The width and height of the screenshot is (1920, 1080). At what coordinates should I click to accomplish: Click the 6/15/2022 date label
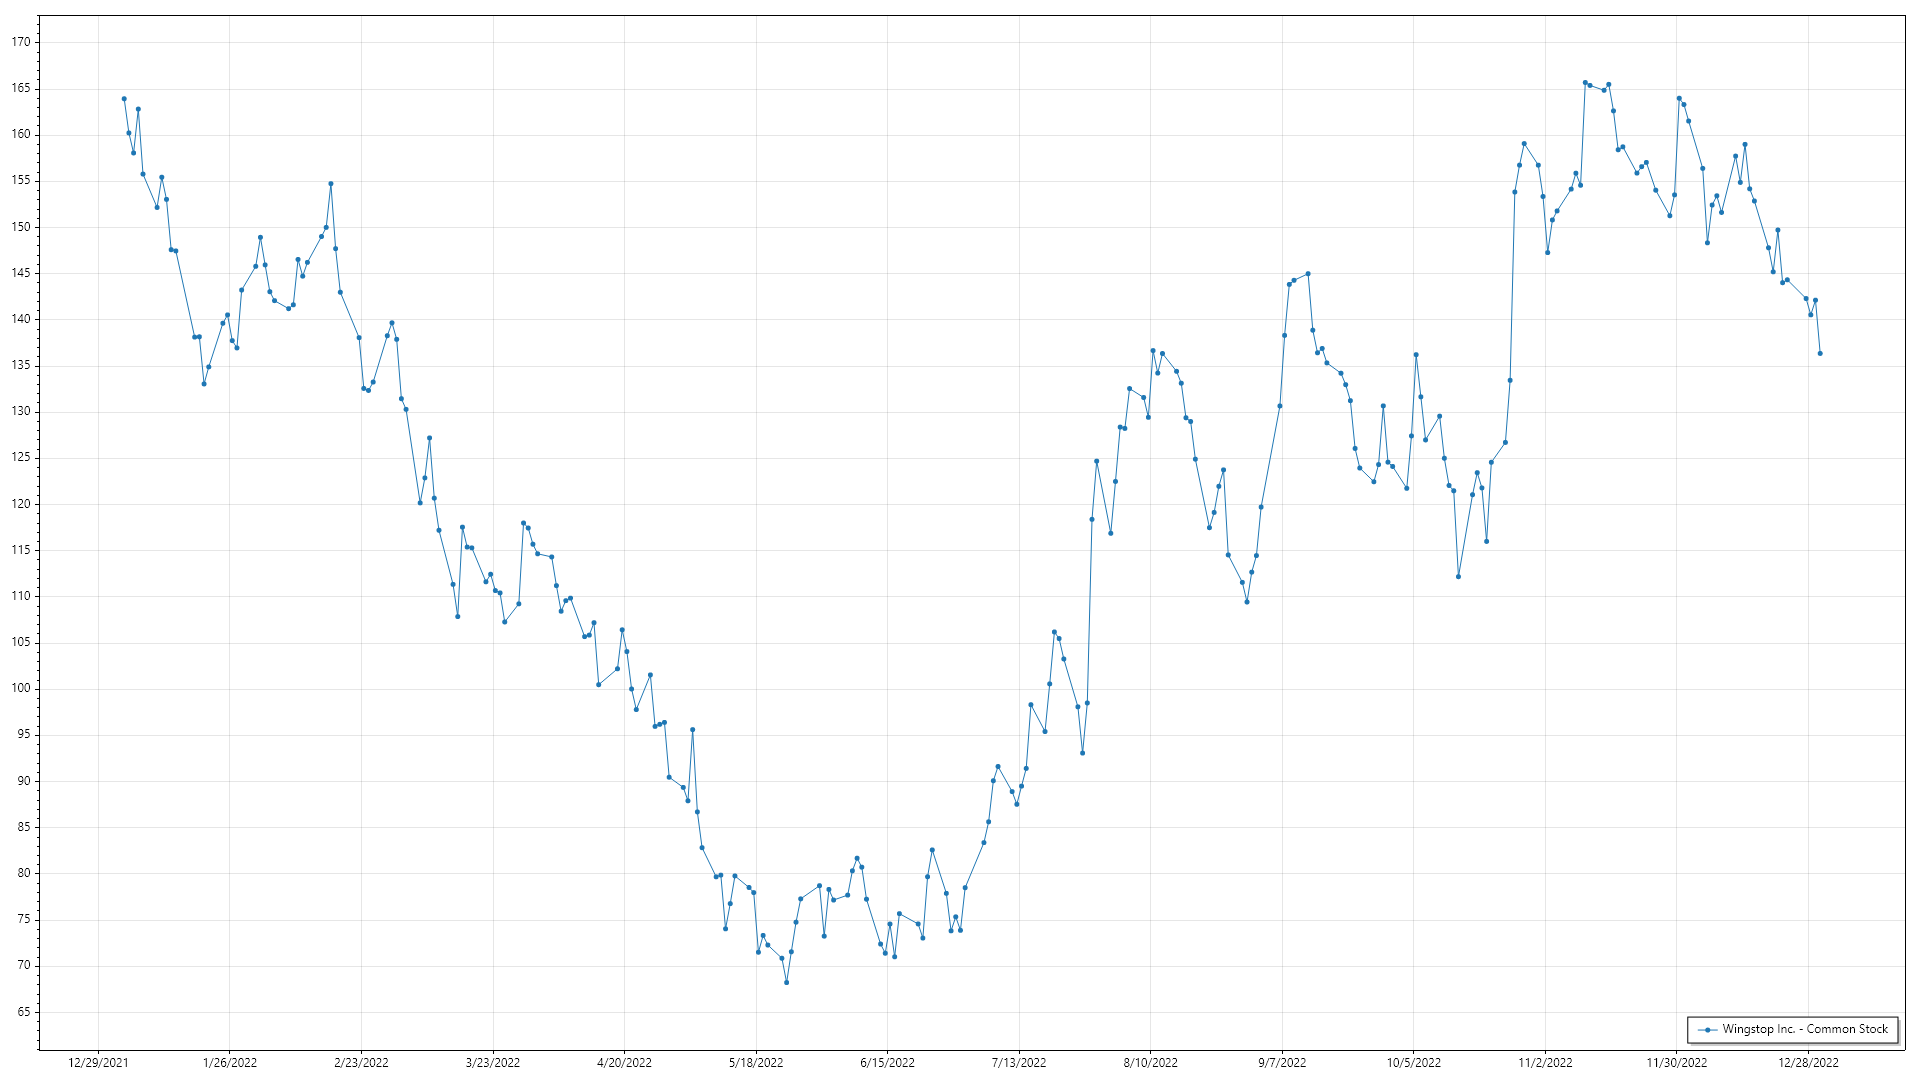pyautogui.click(x=887, y=1062)
